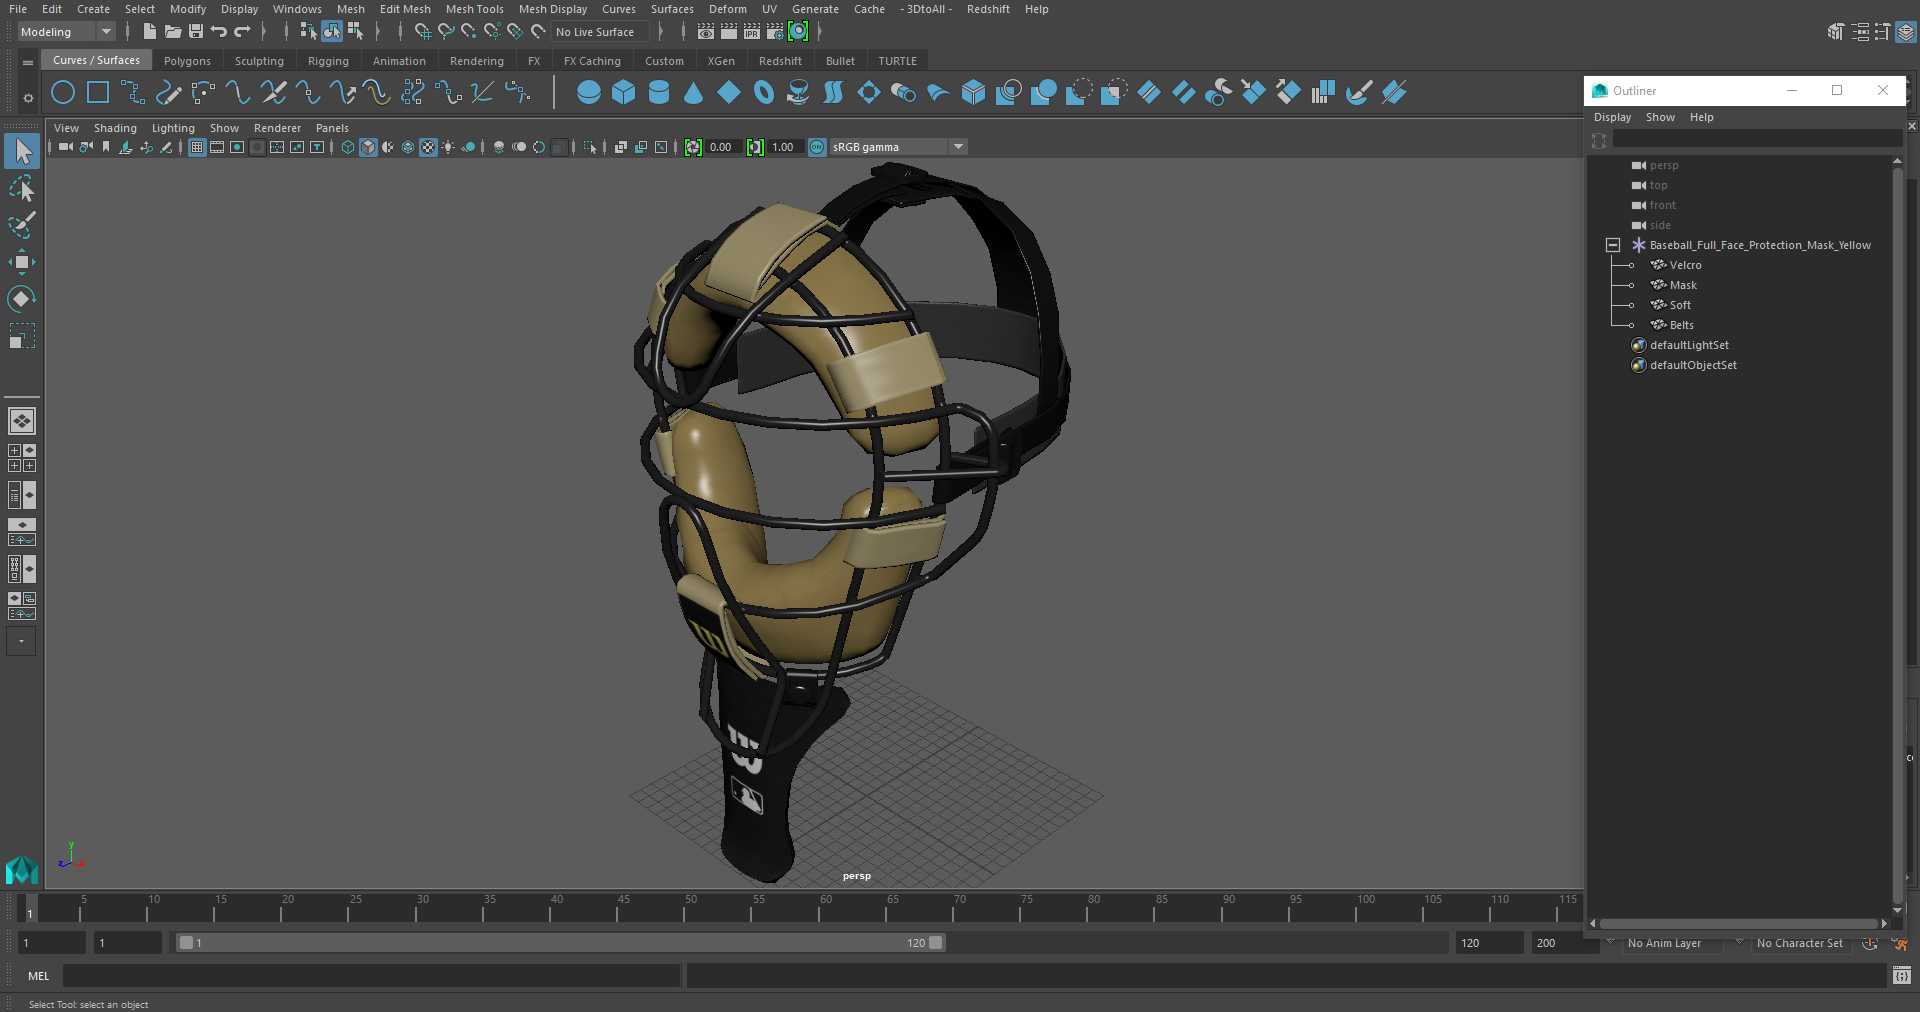The width and height of the screenshot is (1920, 1012).
Task: Click the Undo arrow icon
Action: pyautogui.click(x=219, y=32)
